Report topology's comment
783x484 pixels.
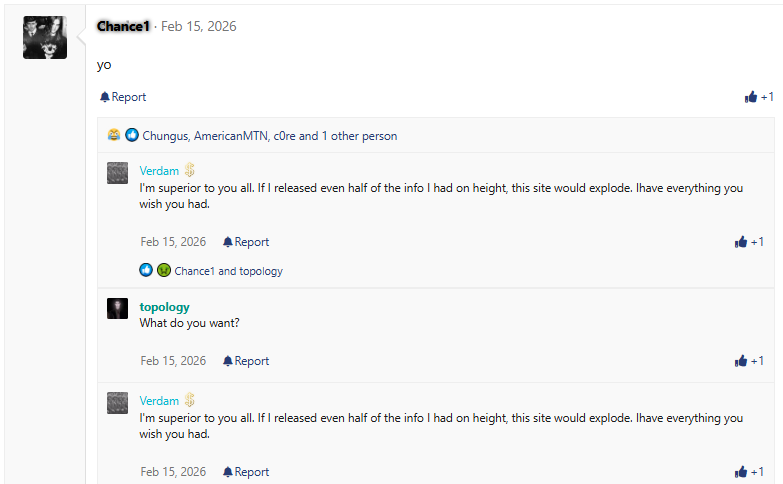click(x=246, y=361)
